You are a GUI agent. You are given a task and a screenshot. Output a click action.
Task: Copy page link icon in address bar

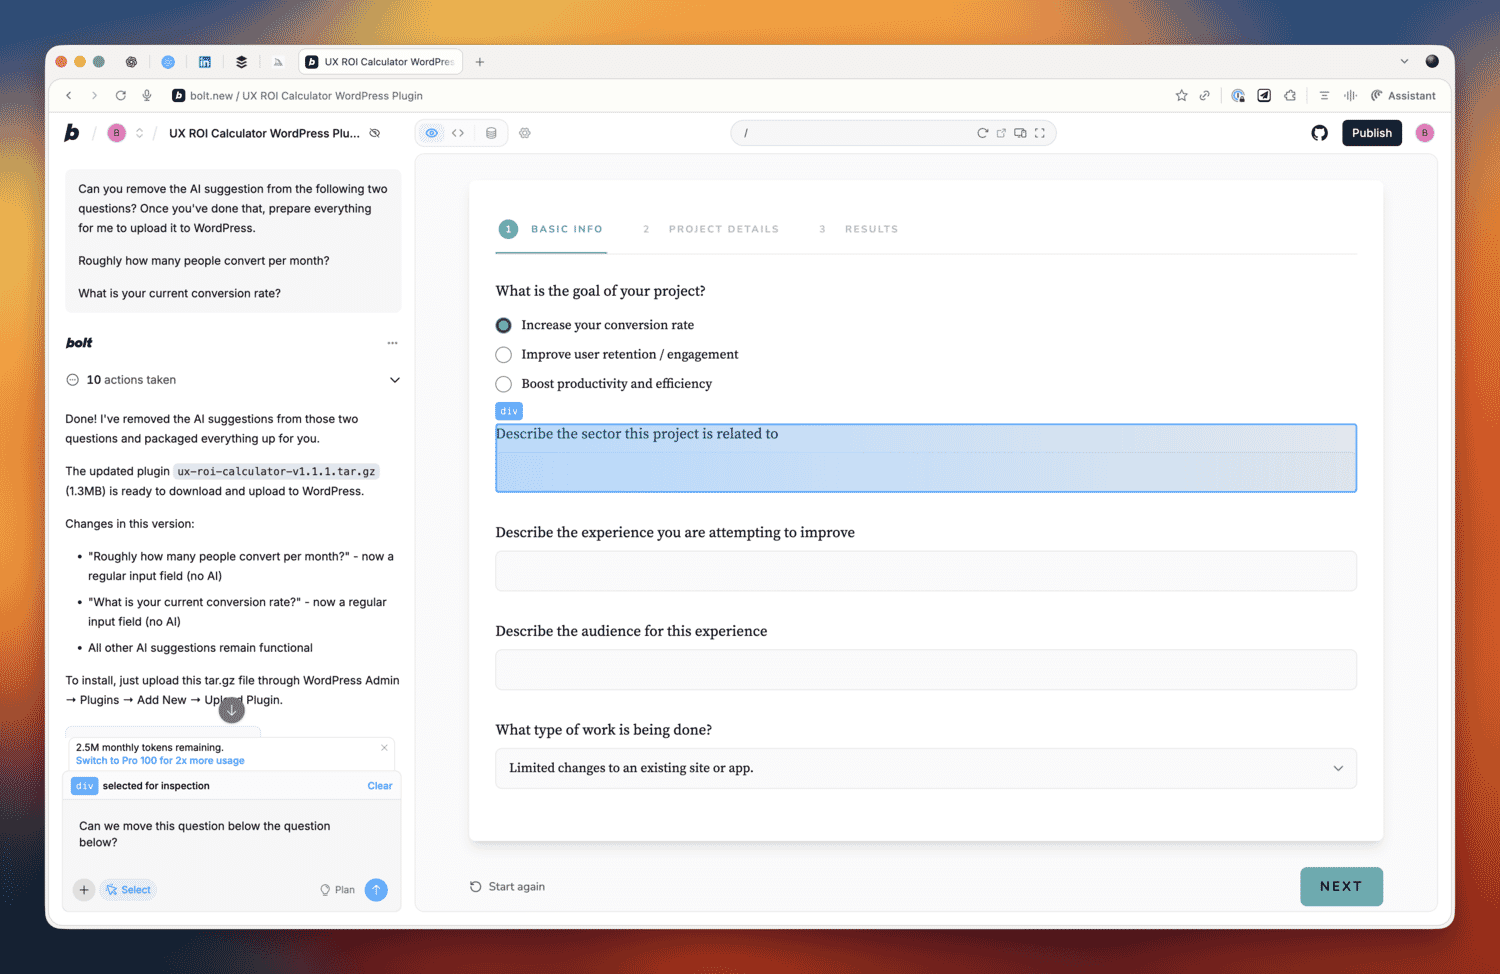click(1205, 96)
